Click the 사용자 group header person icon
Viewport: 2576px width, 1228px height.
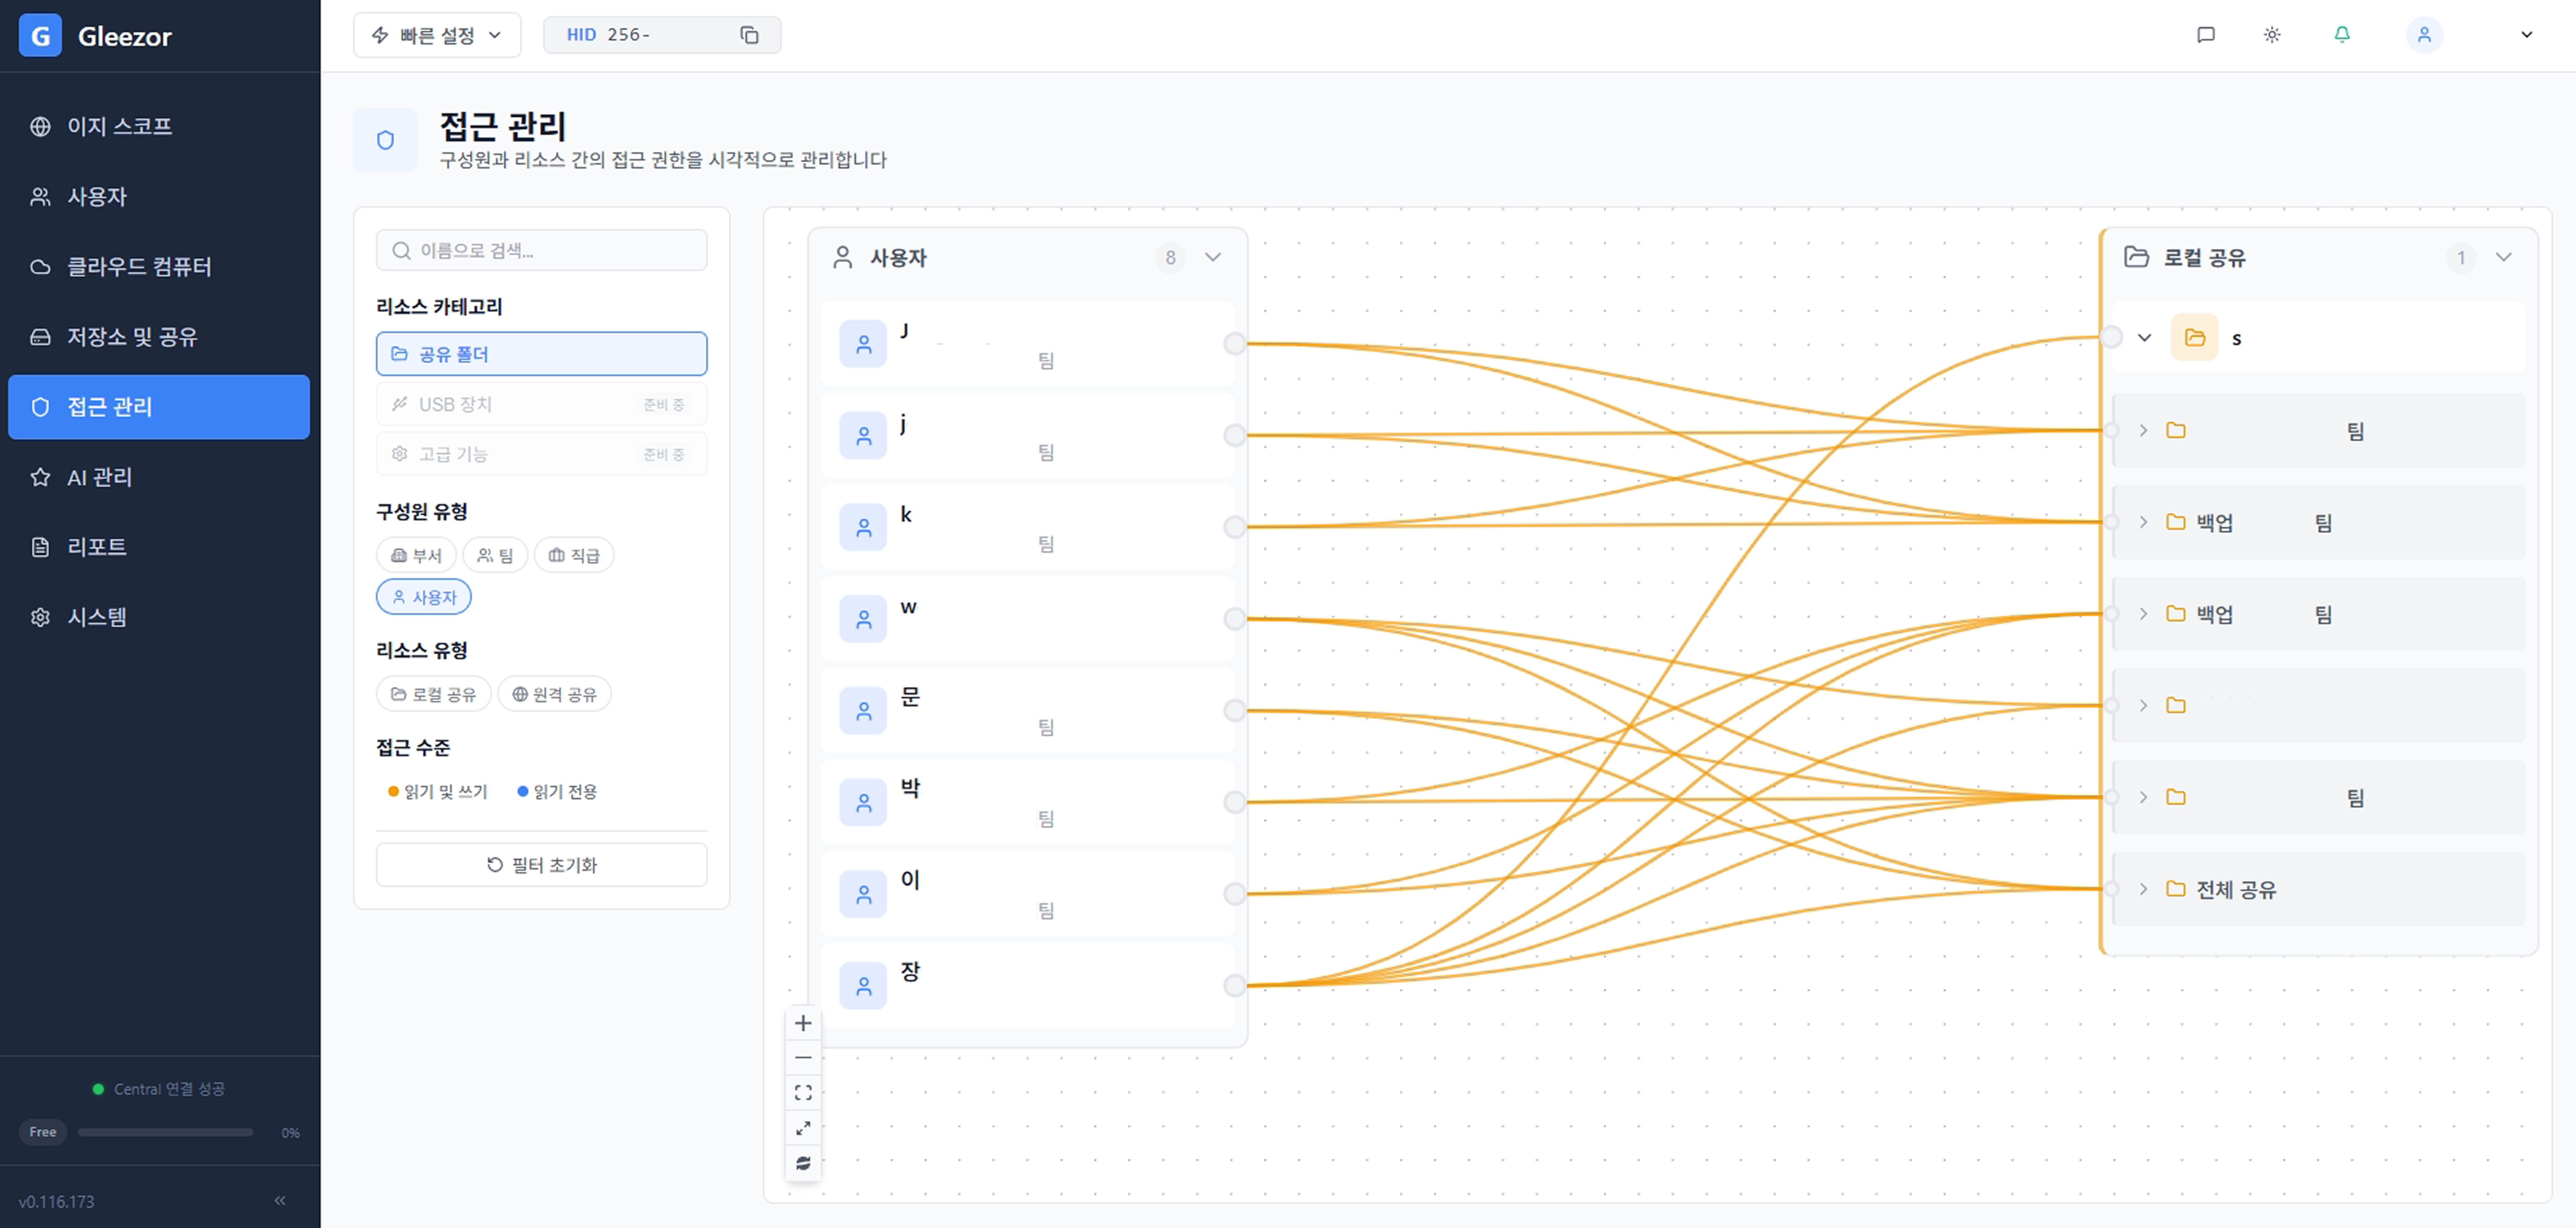pos(843,257)
